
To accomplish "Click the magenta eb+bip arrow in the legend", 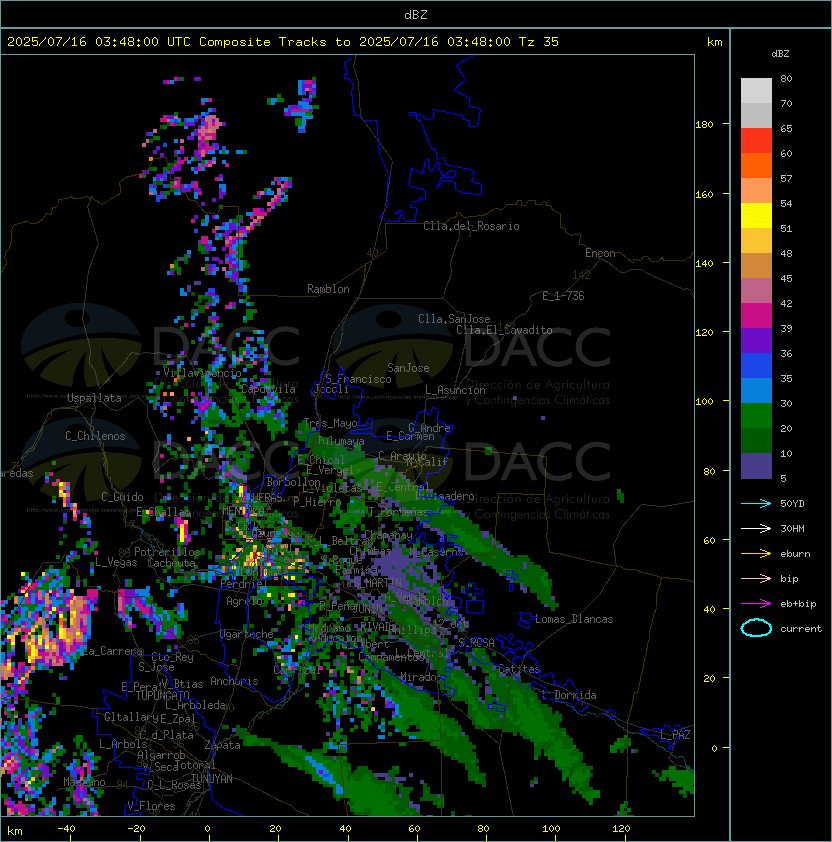I will point(756,604).
